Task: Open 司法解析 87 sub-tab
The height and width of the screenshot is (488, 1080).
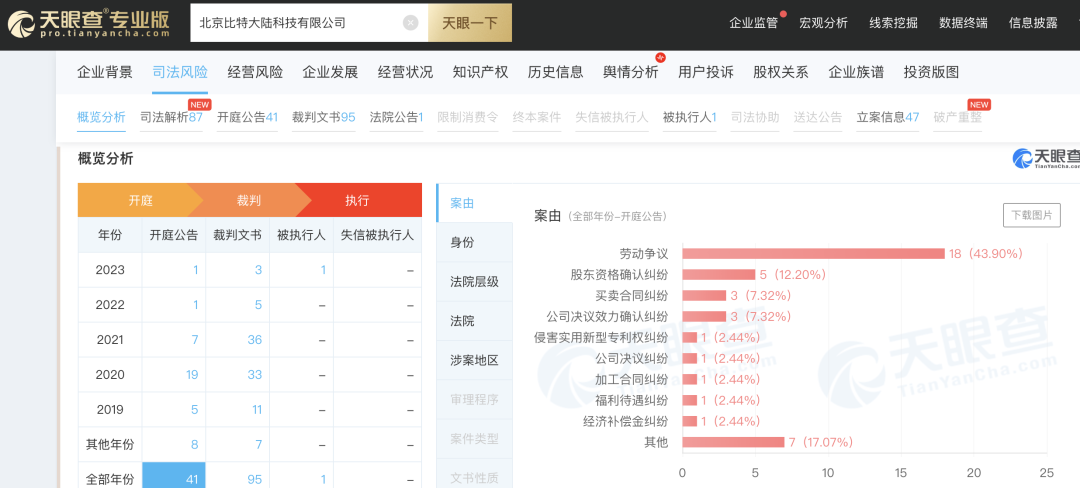Action: [171, 117]
